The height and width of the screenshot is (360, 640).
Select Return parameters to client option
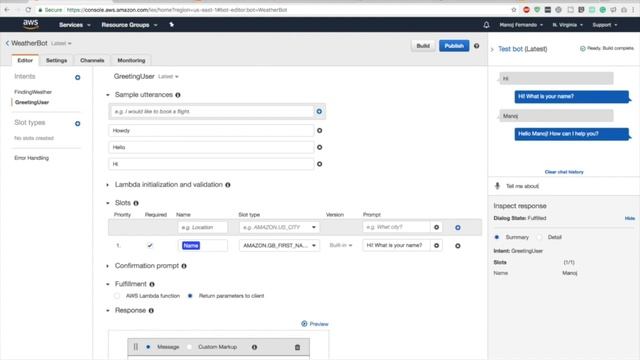click(x=190, y=296)
